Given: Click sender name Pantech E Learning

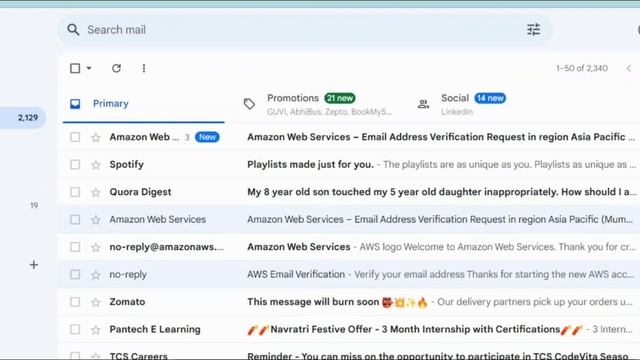Looking at the screenshot, I should pyautogui.click(x=155, y=329).
